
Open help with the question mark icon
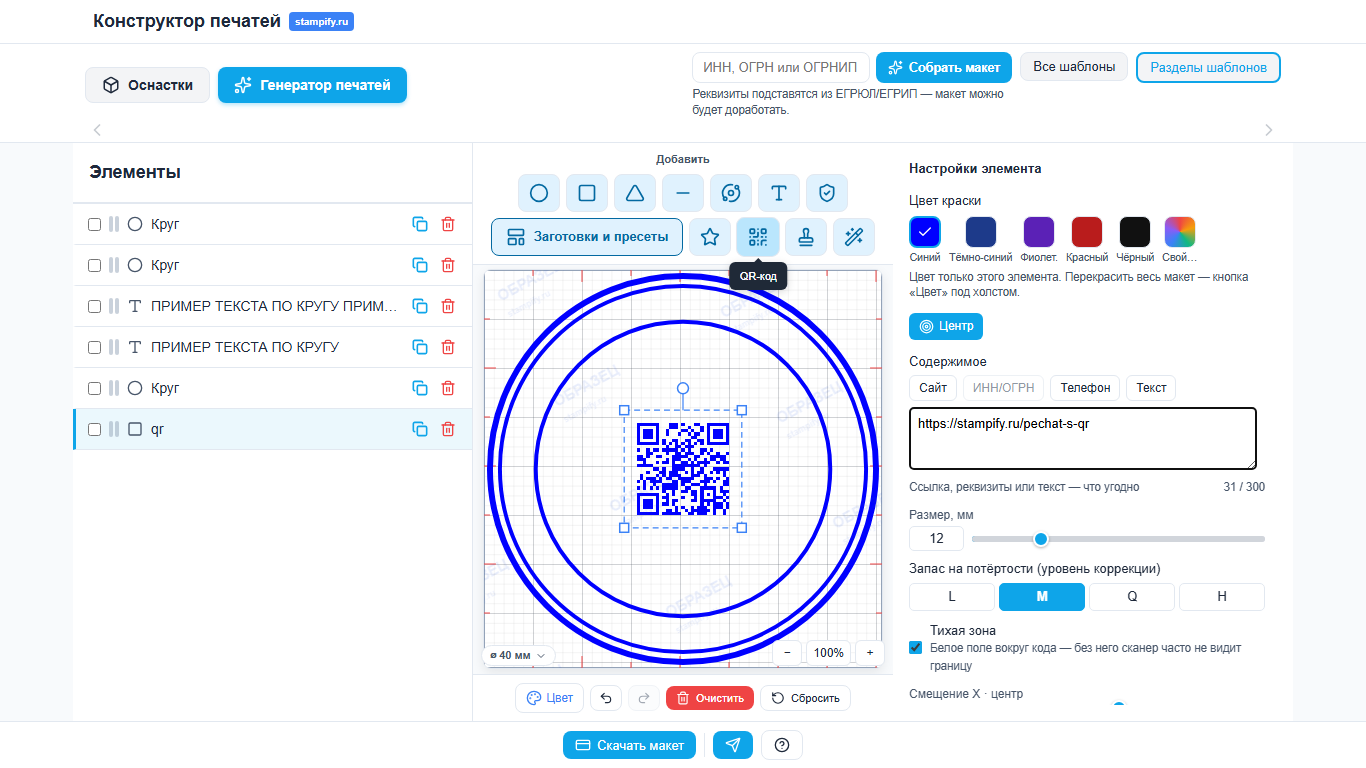[782, 745]
